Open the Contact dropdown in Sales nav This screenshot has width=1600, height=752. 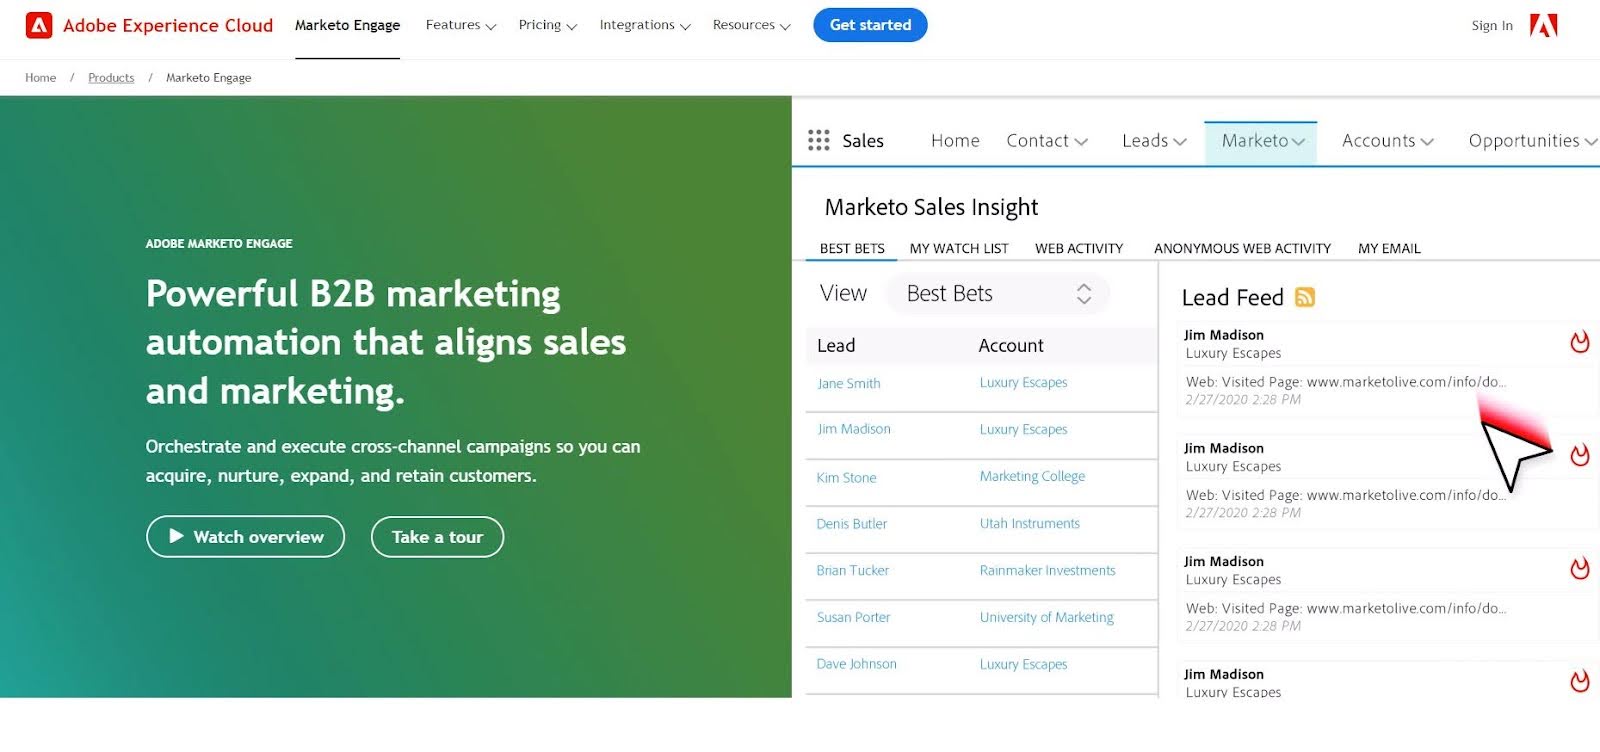1047,141
